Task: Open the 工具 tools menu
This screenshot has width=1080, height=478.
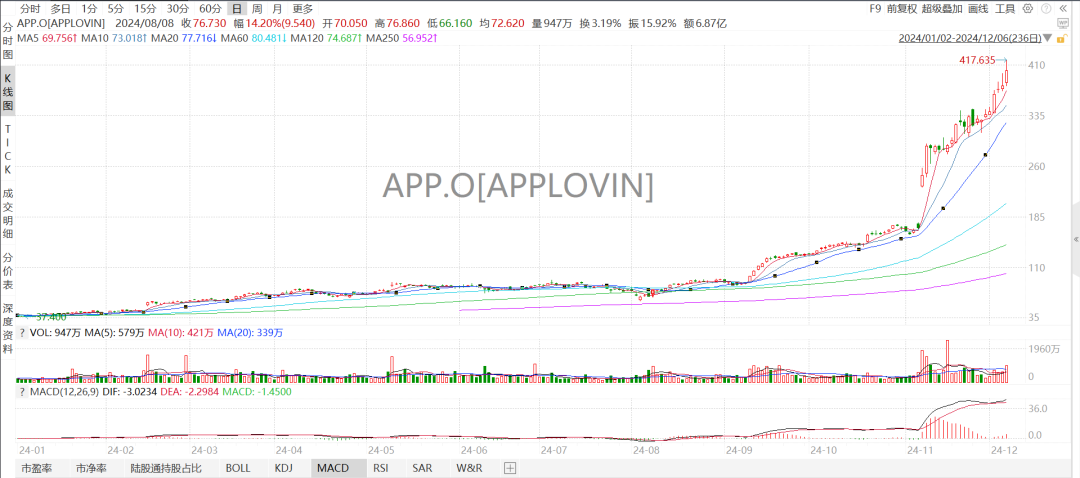Action: coord(1006,9)
